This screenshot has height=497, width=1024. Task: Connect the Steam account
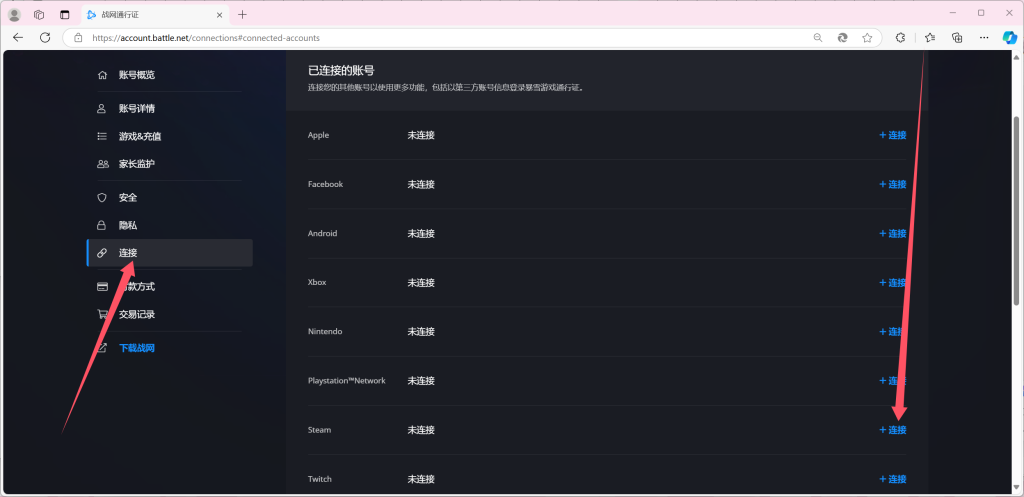point(893,430)
